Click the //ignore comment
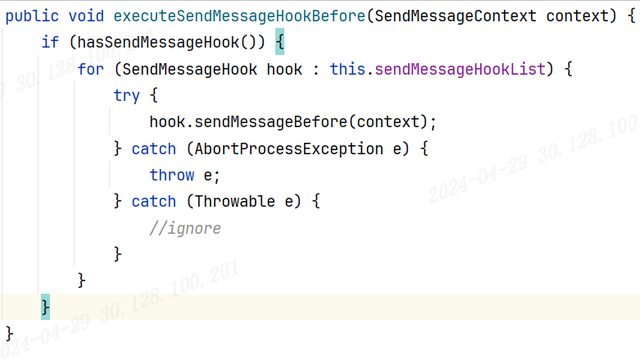The image size is (640, 361). point(185,228)
